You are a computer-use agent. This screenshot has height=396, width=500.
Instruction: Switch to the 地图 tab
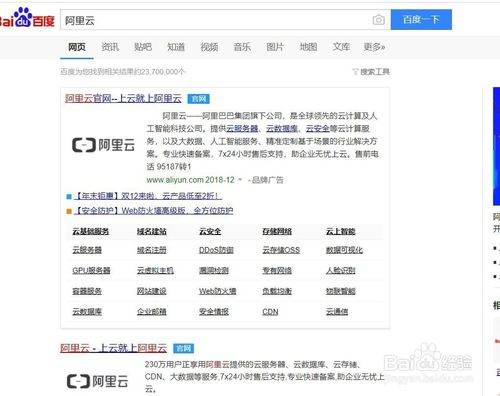coord(308,47)
